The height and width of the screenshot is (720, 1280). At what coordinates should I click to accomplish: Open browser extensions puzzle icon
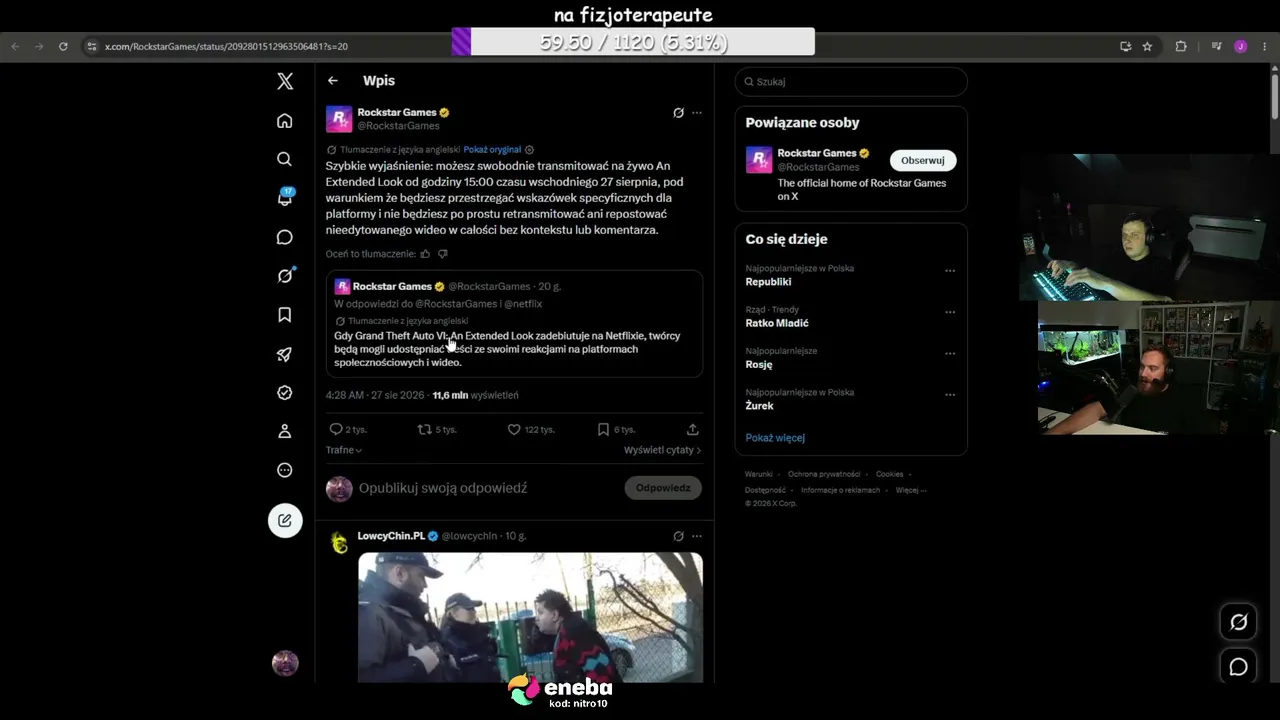point(1181,46)
